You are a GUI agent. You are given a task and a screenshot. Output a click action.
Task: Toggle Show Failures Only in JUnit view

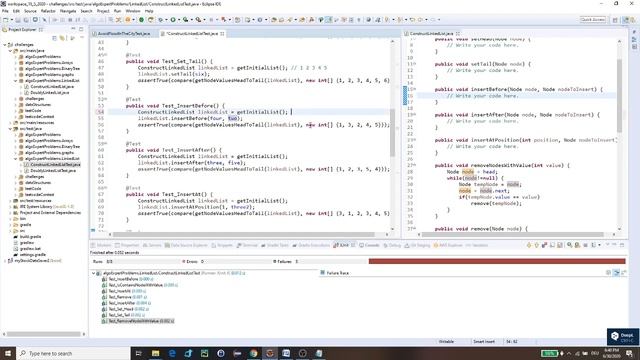click(544, 245)
